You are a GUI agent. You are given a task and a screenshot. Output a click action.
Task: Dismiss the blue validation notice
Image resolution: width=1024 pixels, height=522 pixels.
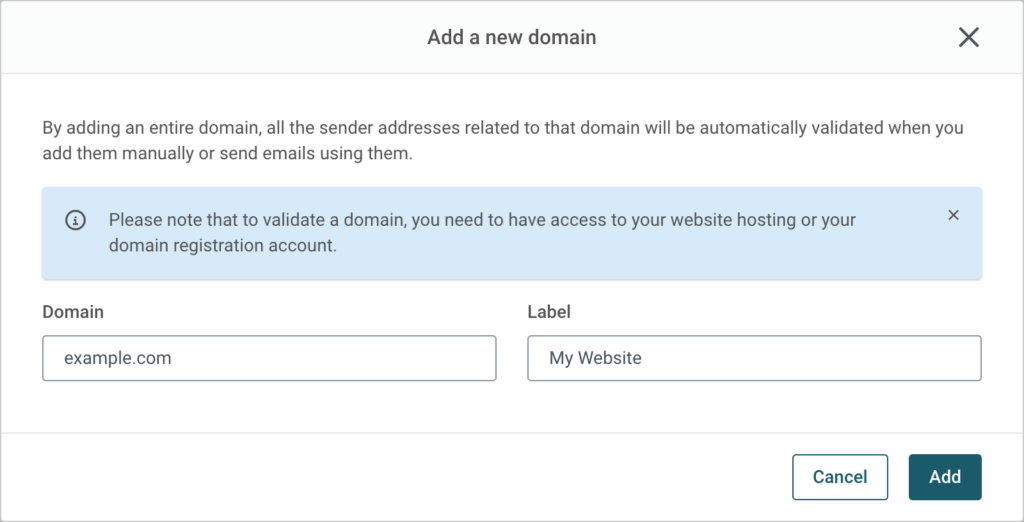pyautogui.click(x=953, y=215)
